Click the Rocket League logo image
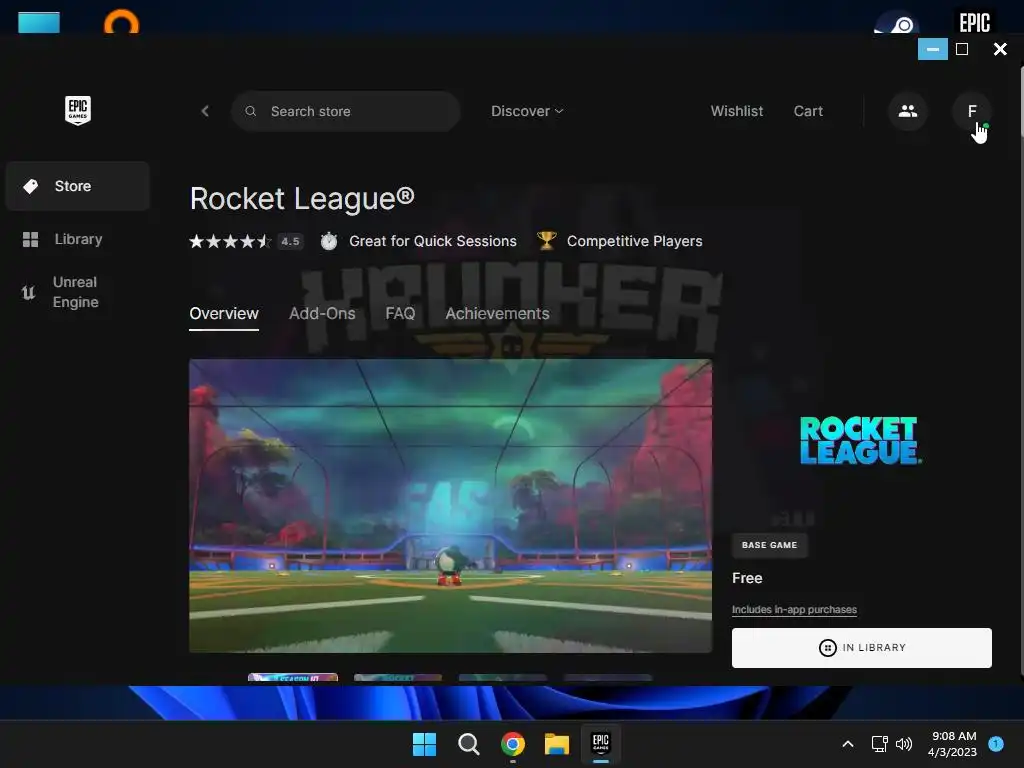The image size is (1024, 768). tap(860, 441)
